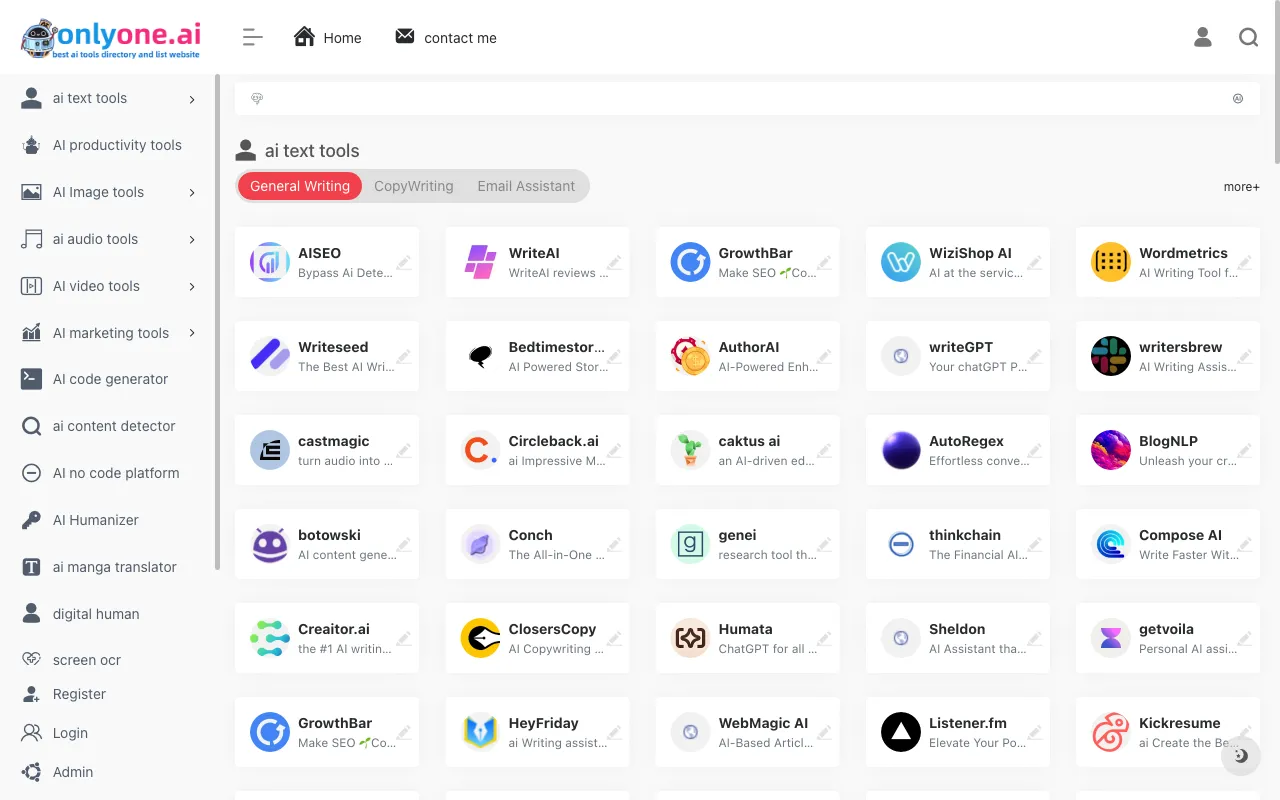
Task: Open the AuthorAI logo
Action: click(x=690, y=356)
